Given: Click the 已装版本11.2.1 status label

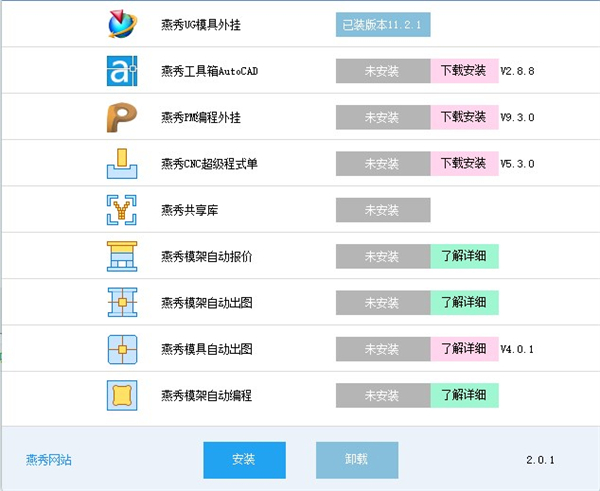Looking at the screenshot, I should [383, 24].
